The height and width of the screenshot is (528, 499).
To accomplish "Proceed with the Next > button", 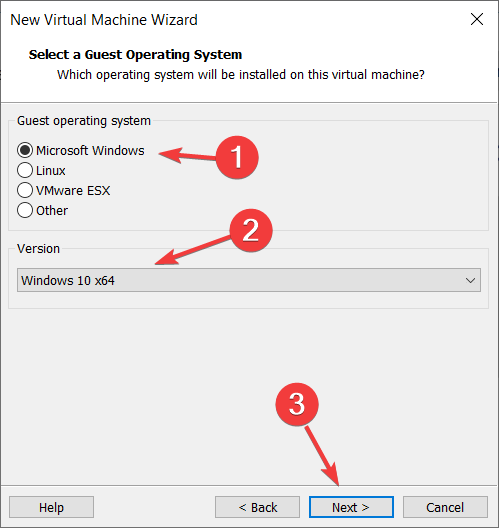I will pyautogui.click(x=351, y=507).
